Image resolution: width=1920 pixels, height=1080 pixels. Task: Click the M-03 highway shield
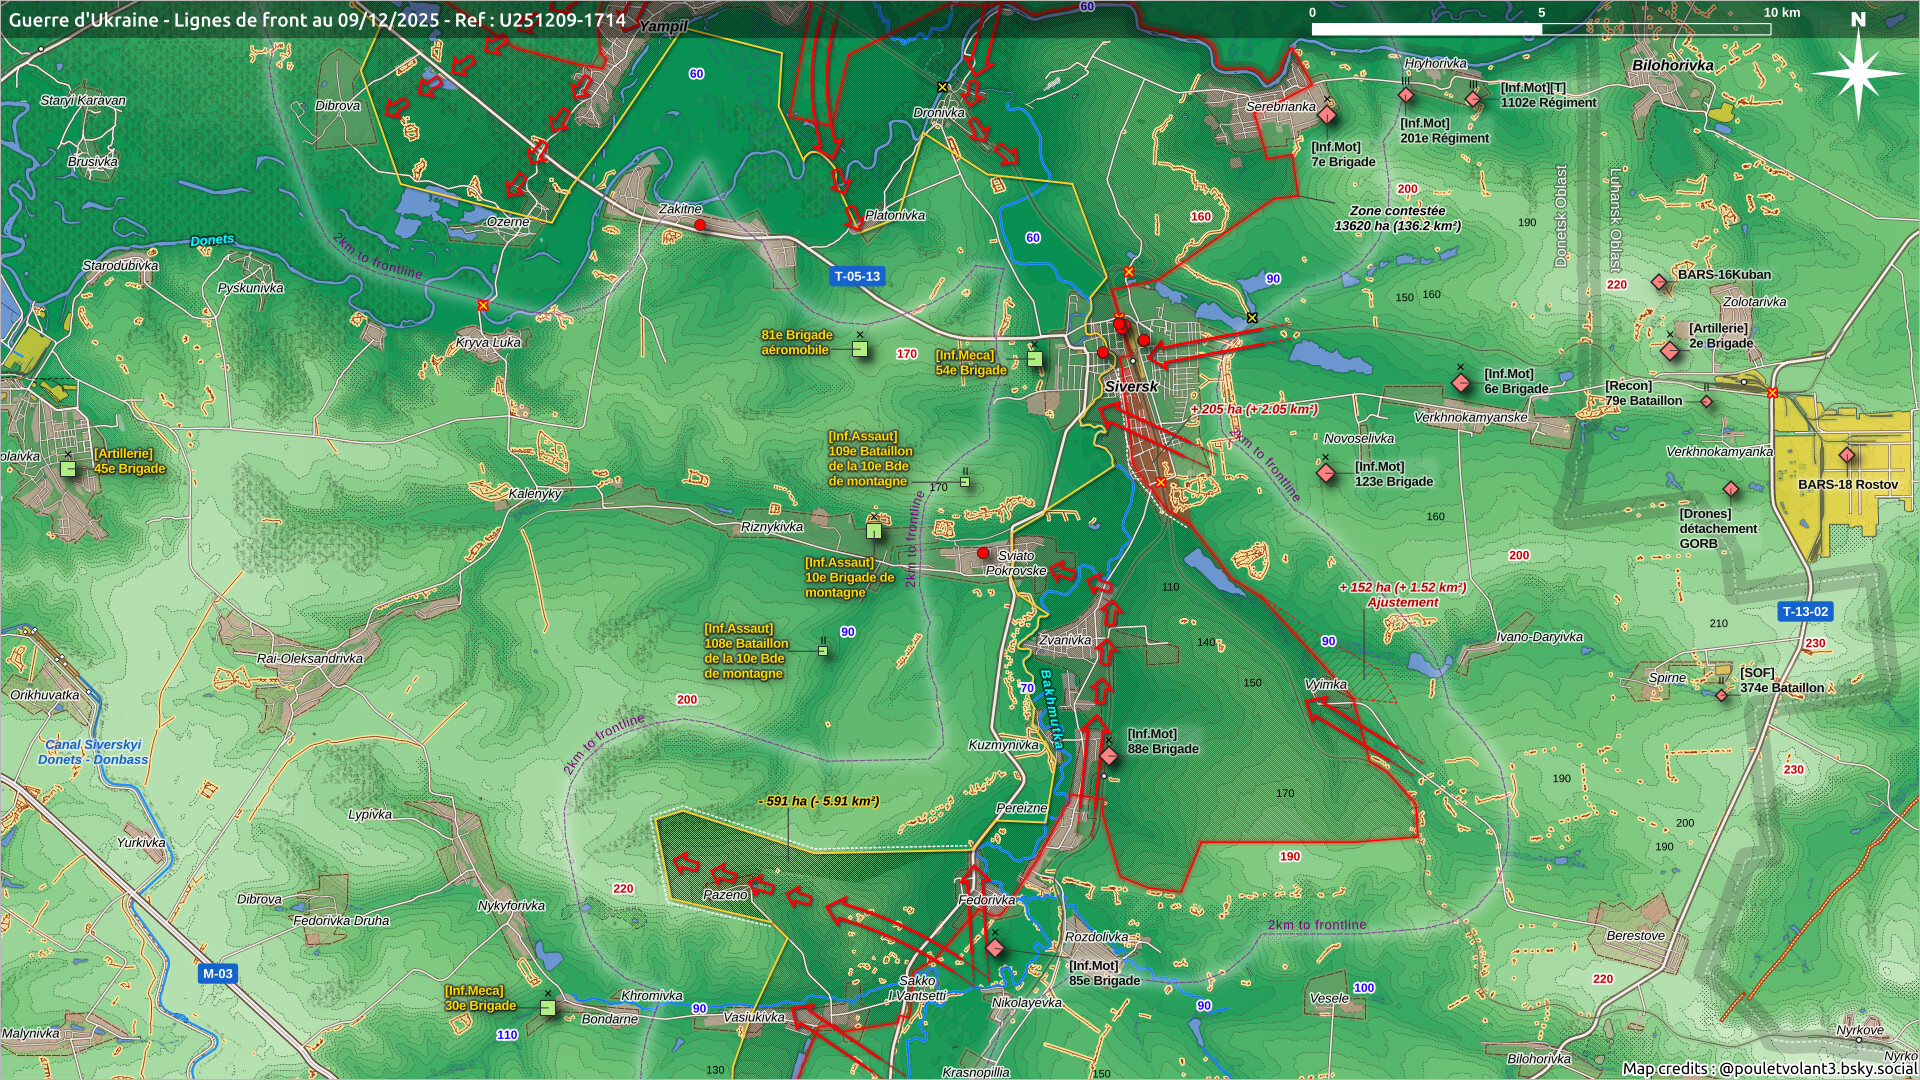point(217,973)
